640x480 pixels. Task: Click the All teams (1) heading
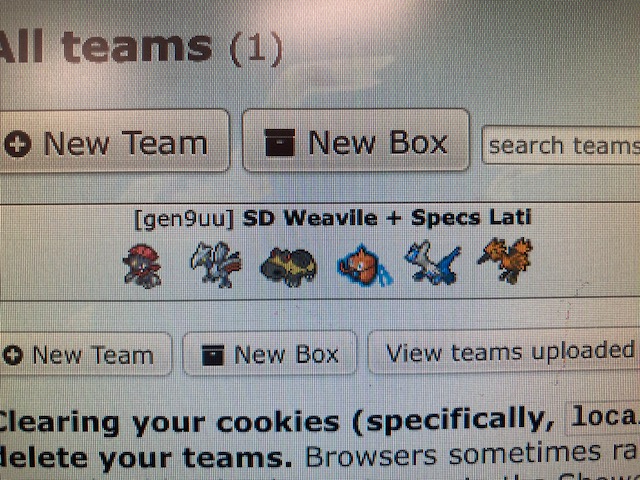(141, 48)
